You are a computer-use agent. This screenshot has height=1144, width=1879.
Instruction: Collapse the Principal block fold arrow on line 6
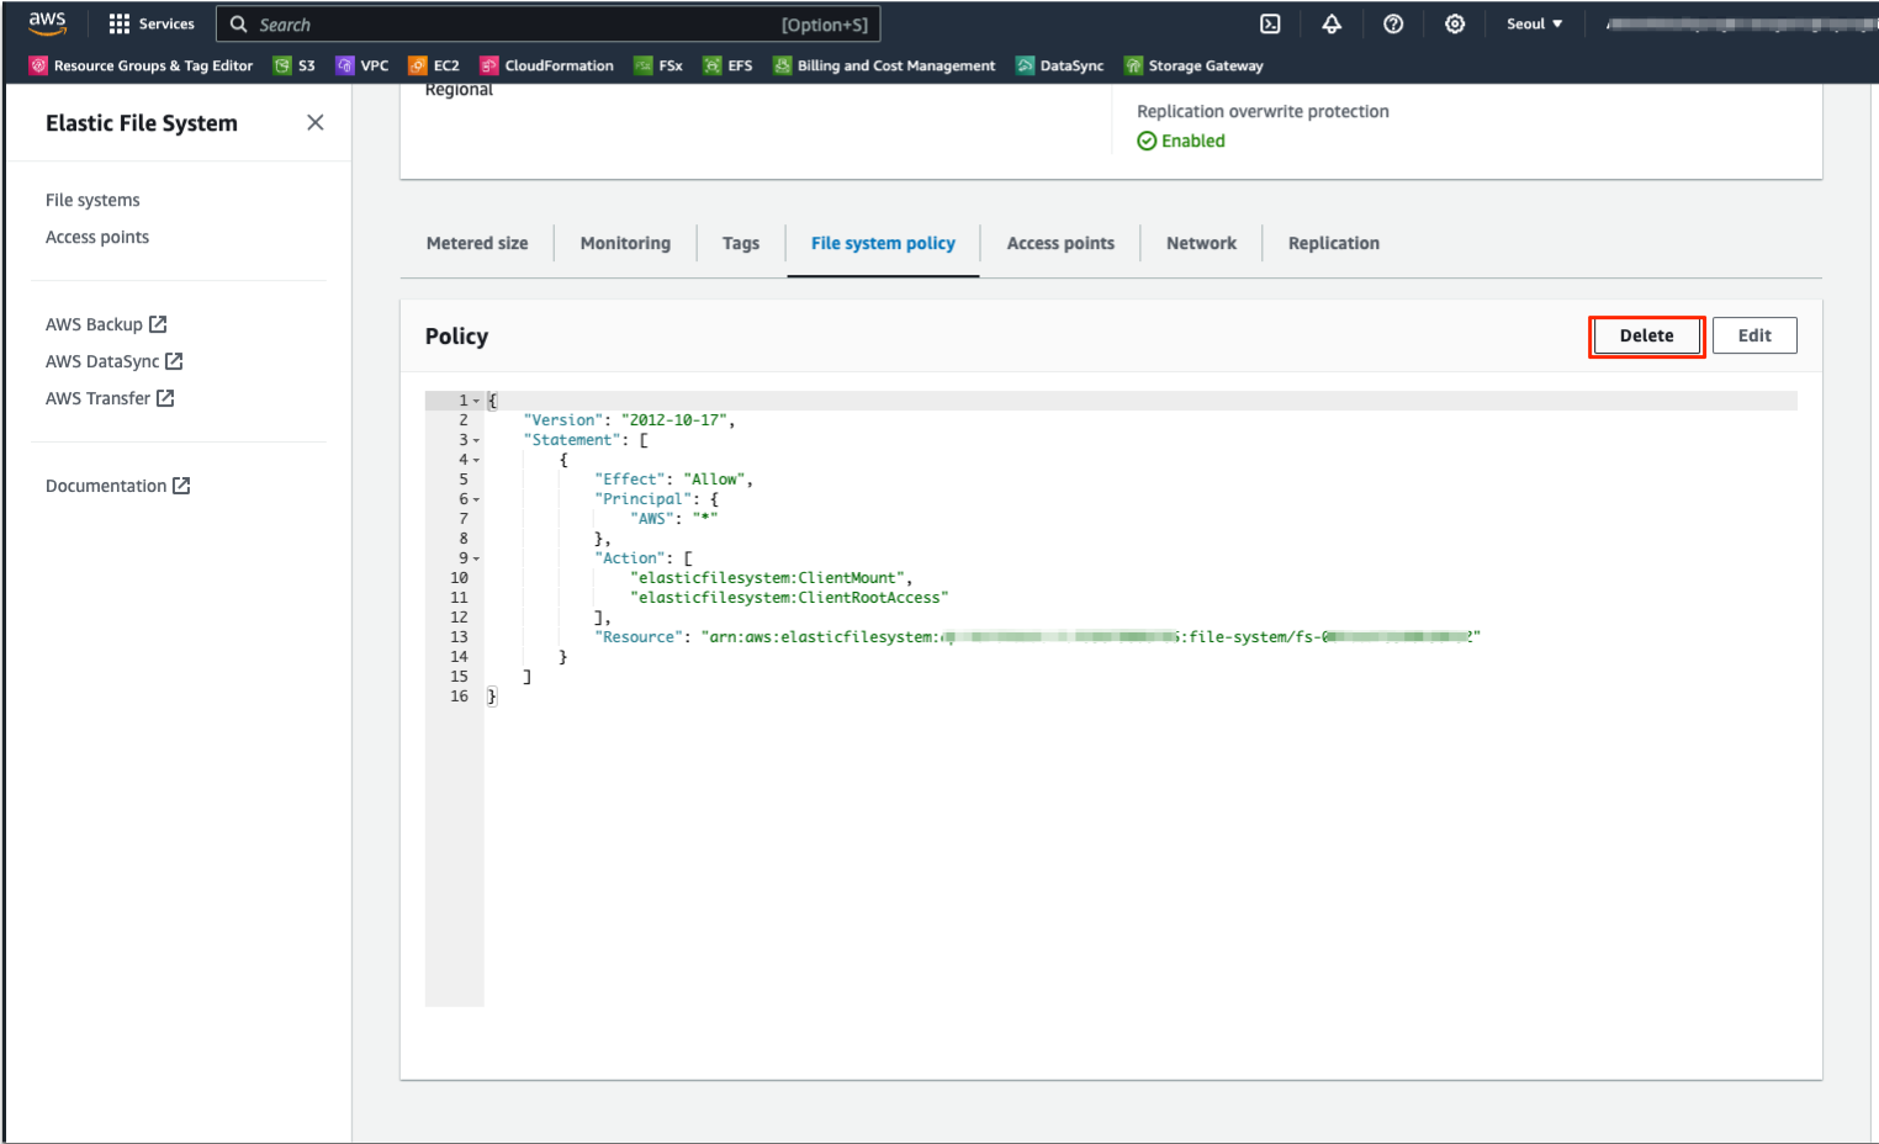click(477, 499)
